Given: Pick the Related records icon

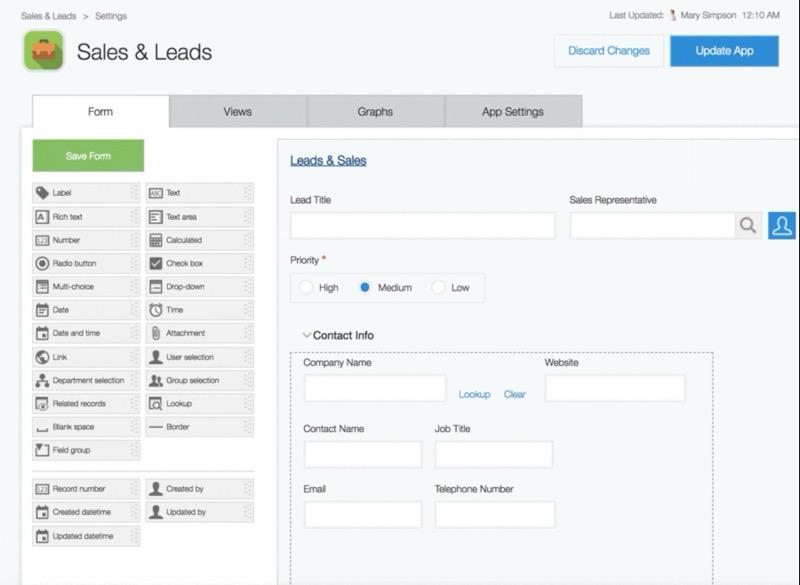Looking at the screenshot, I should 42,403.
